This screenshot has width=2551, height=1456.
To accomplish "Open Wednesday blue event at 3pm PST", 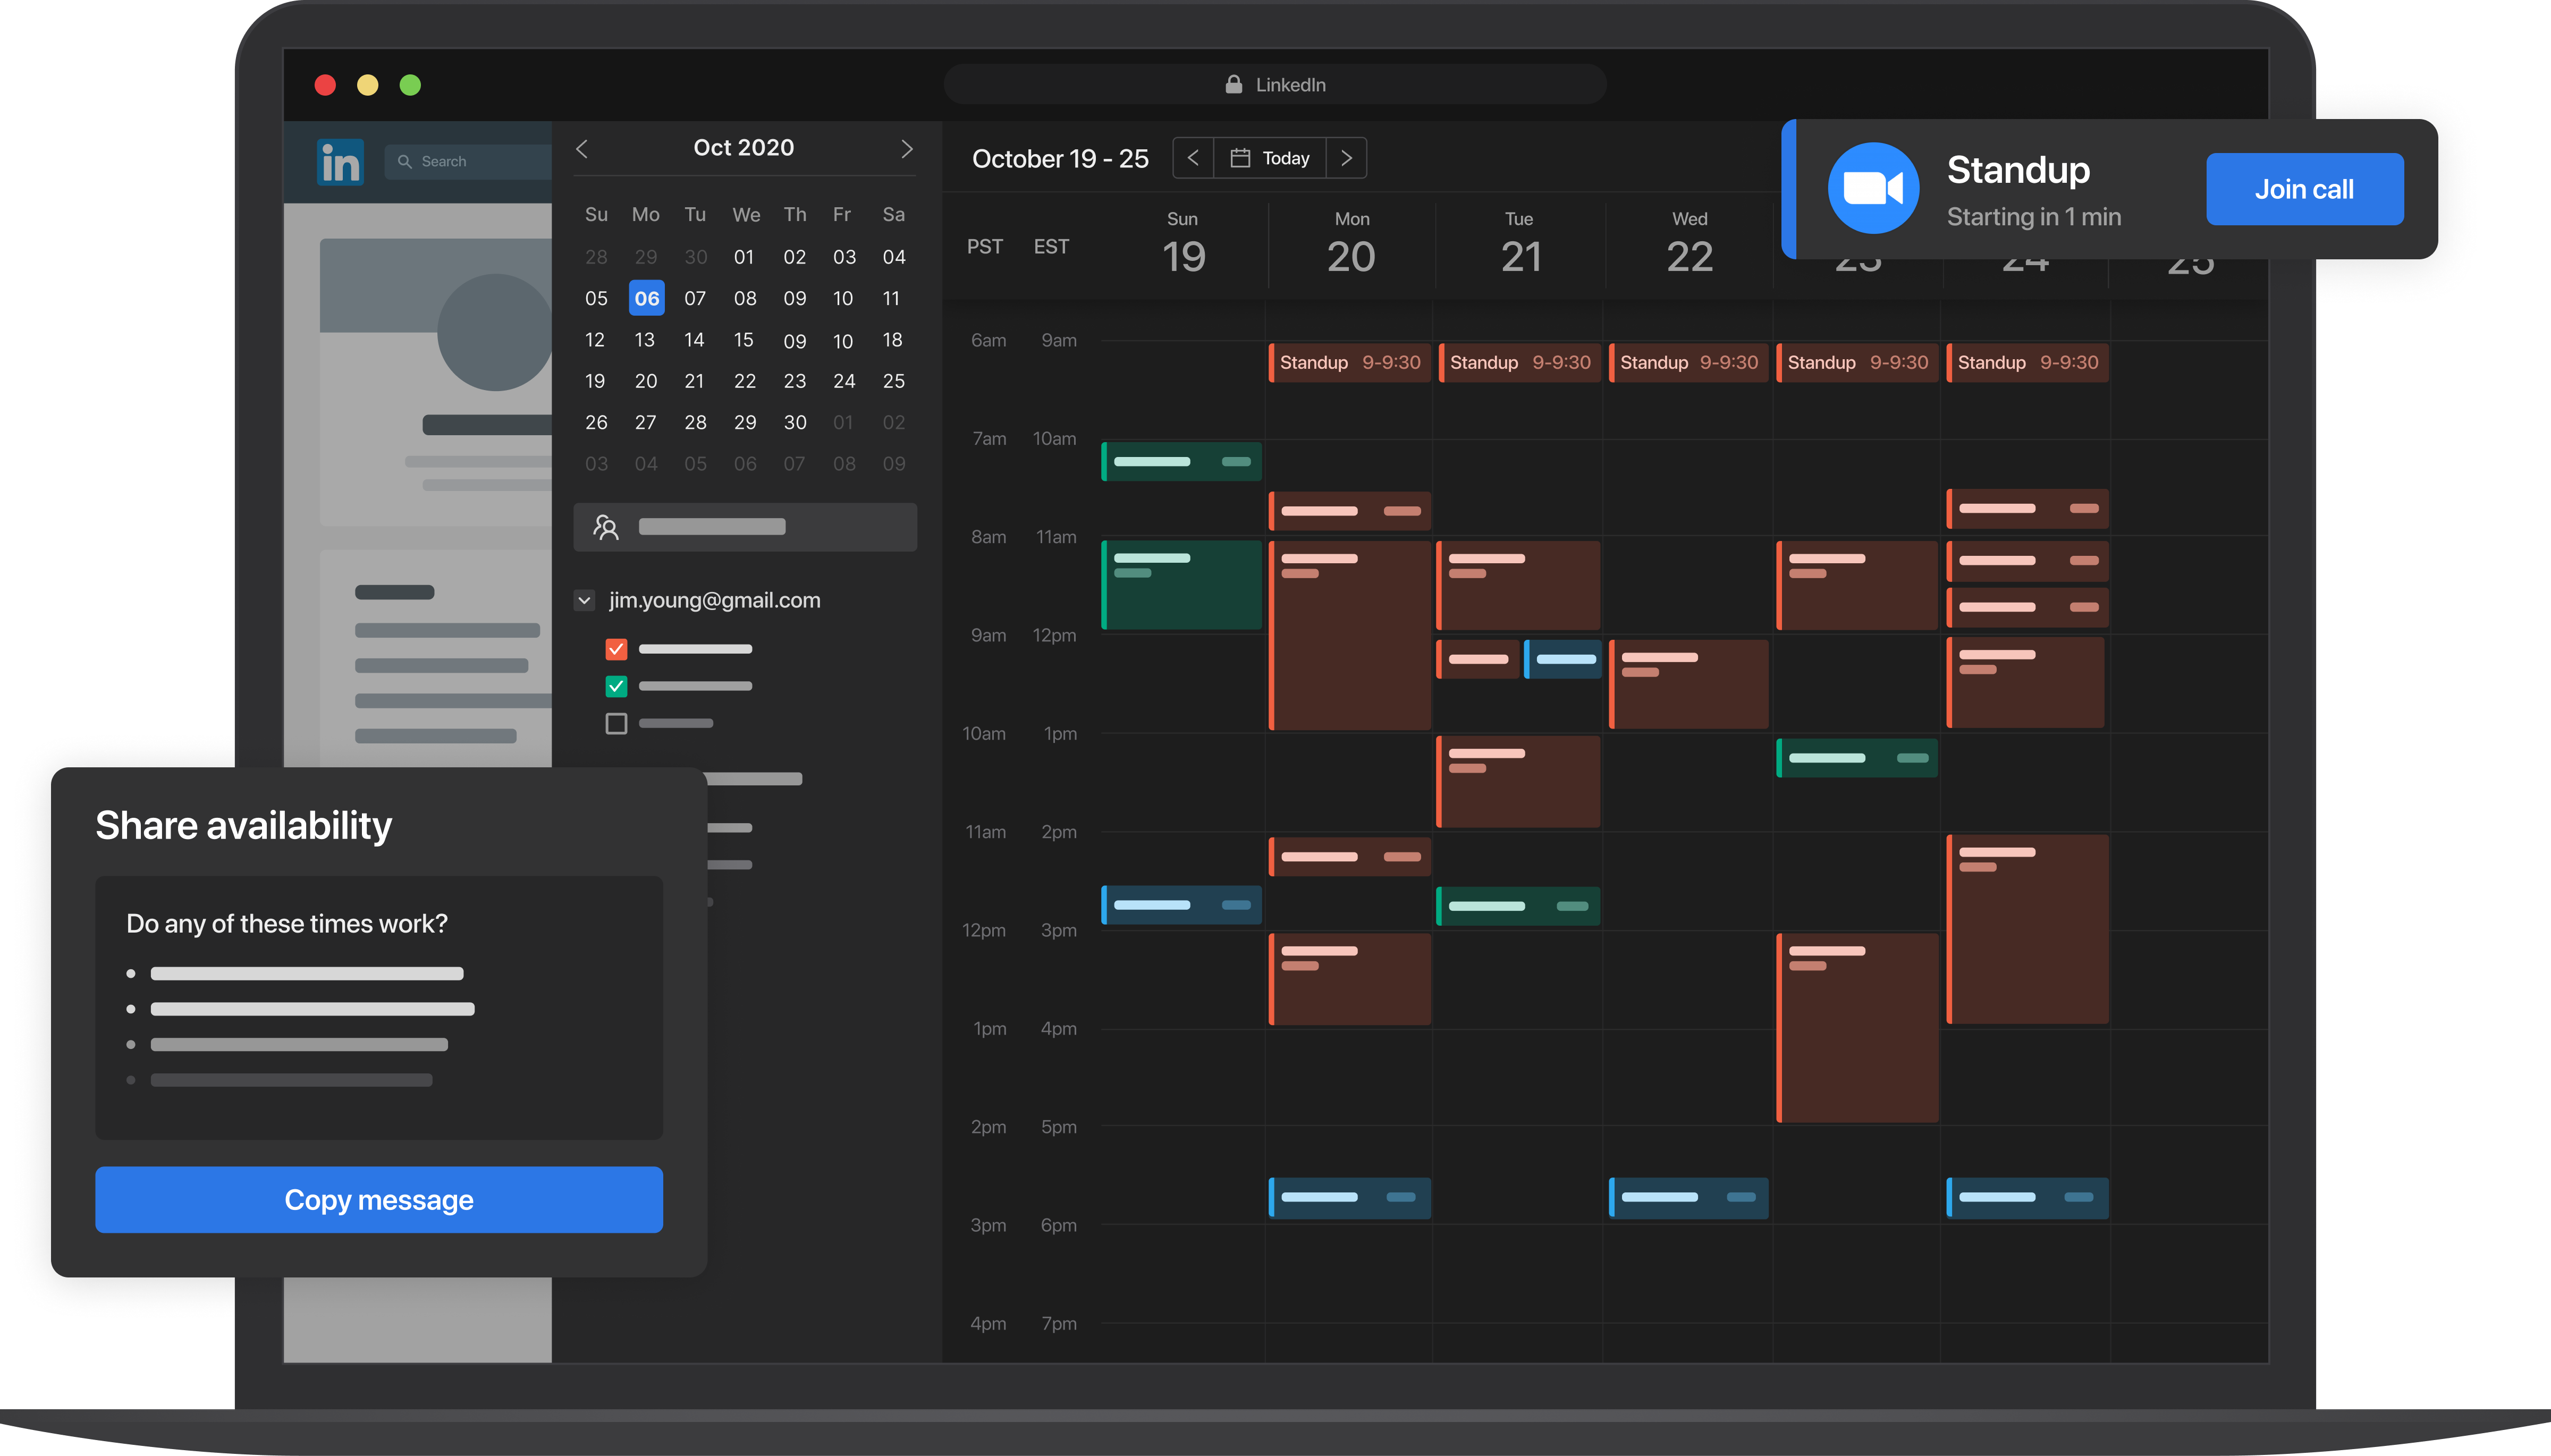I will click(x=1688, y=1197).
